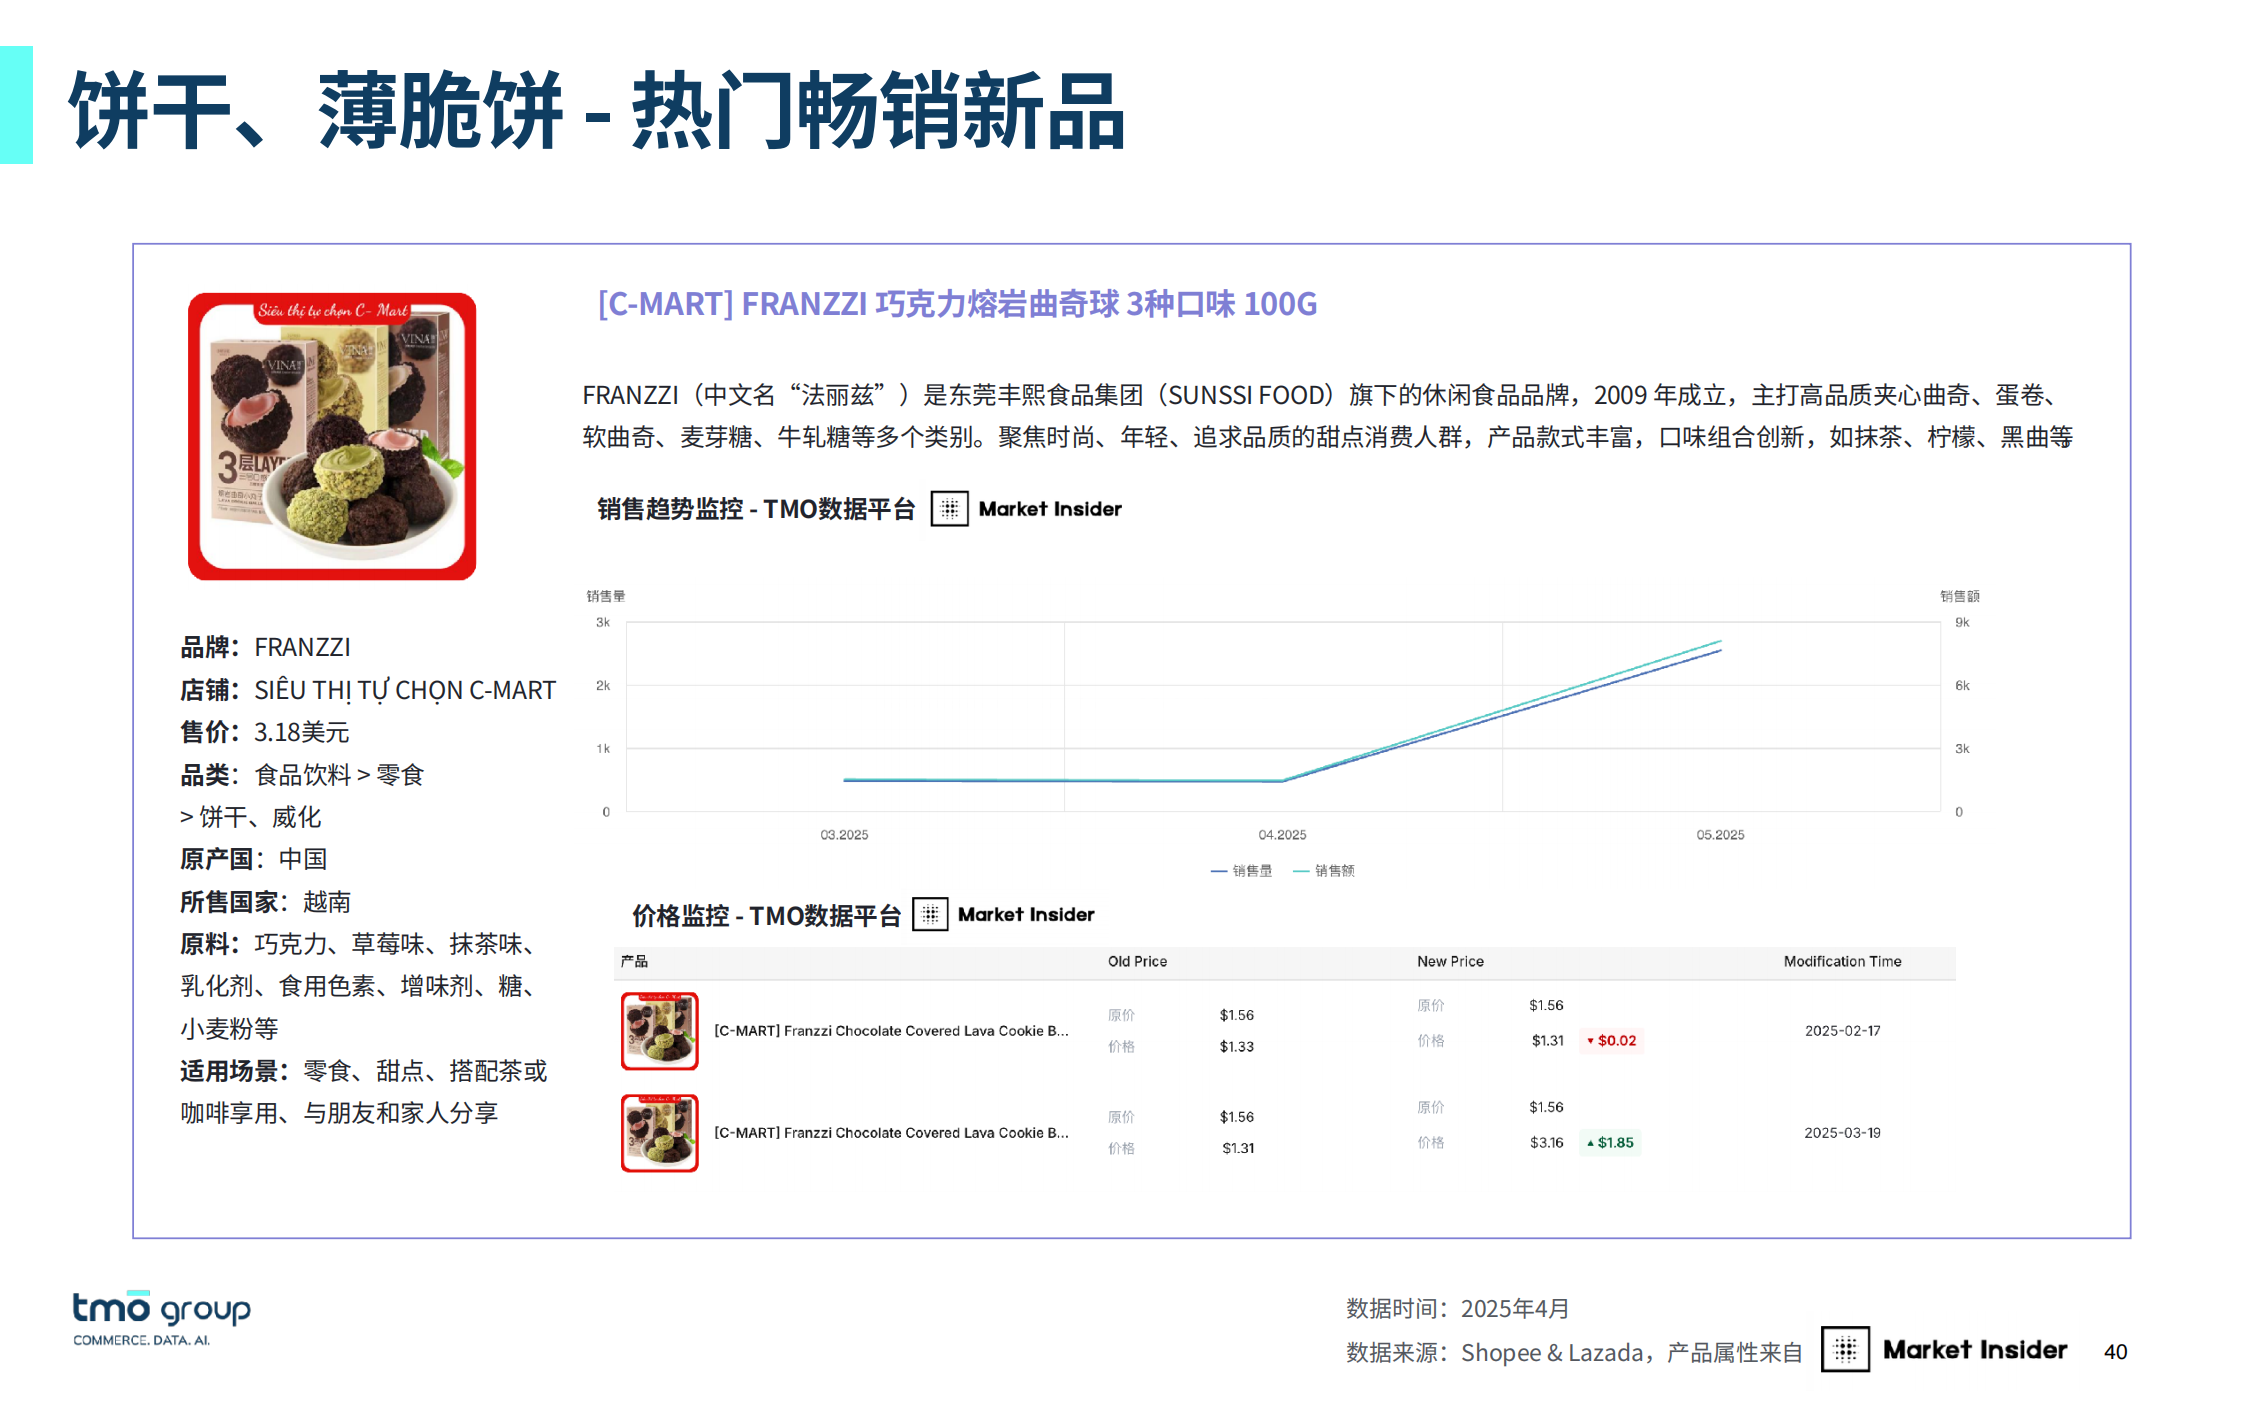Click the $3.16 new price value
The width and height of the screenshot is (2242, 1402).
[x=1546, y=1143]
